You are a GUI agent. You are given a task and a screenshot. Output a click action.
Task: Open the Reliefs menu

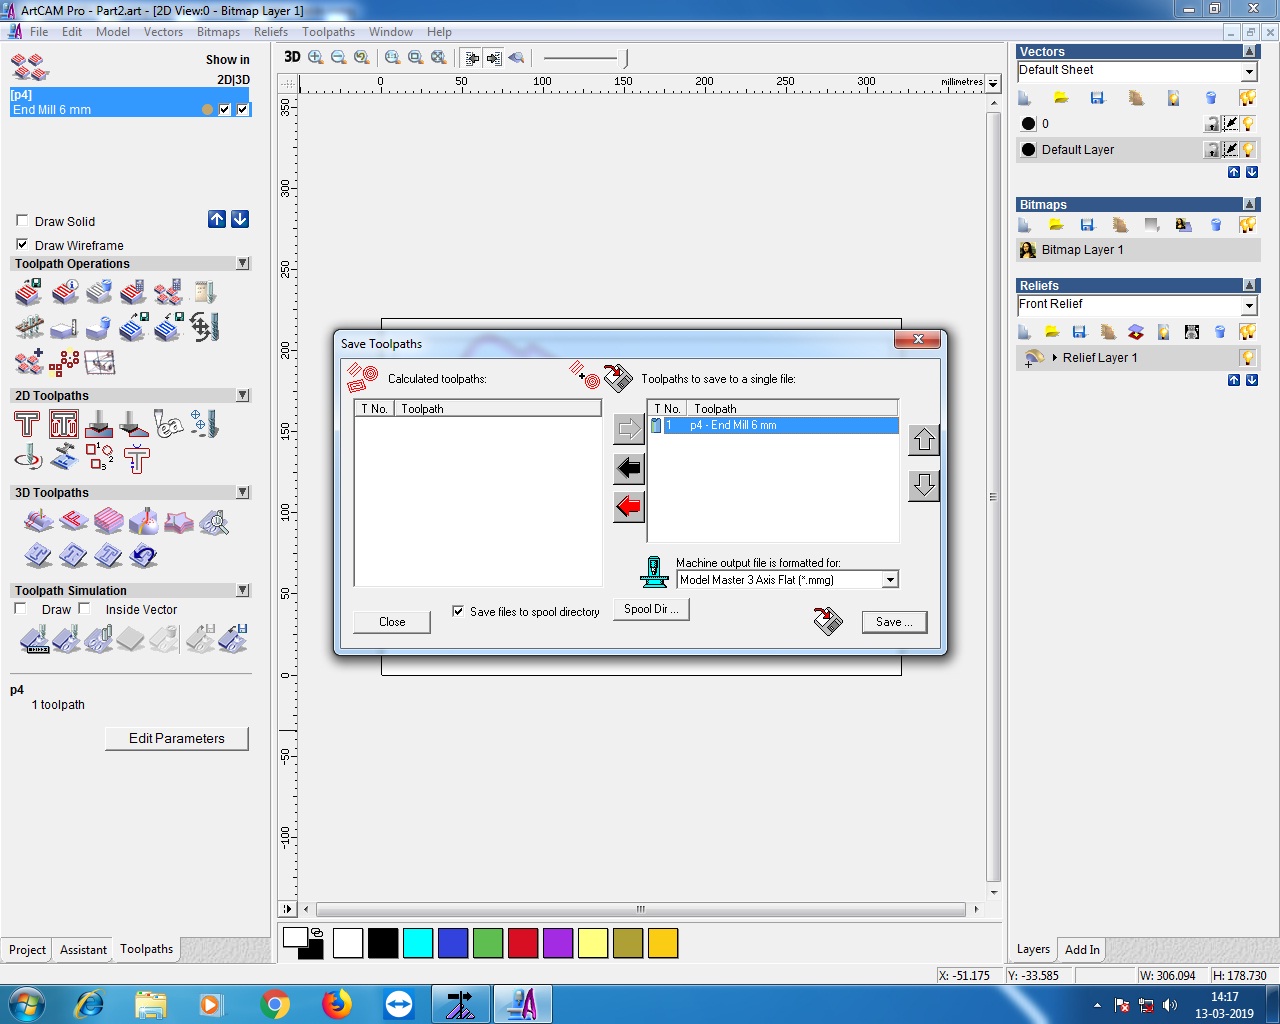271,32
